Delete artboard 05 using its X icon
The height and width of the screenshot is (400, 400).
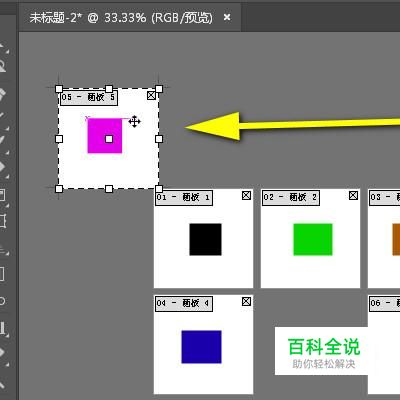(151, 96)
